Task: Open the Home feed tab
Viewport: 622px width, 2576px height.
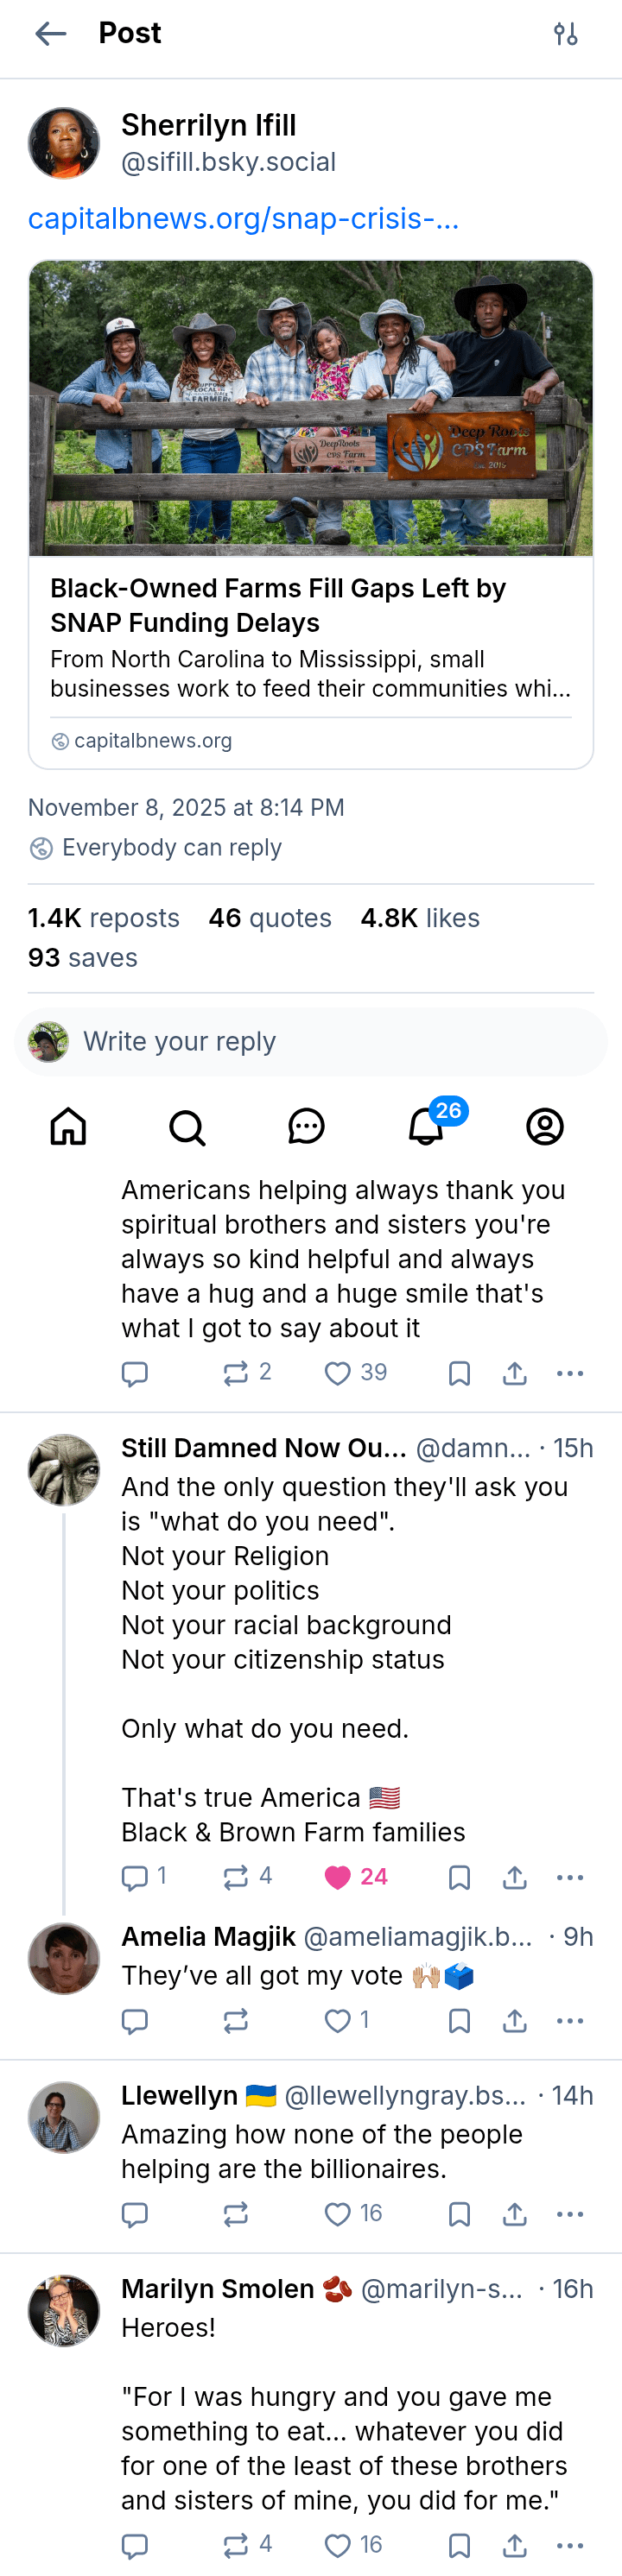Action: [x=69, y=1126]
